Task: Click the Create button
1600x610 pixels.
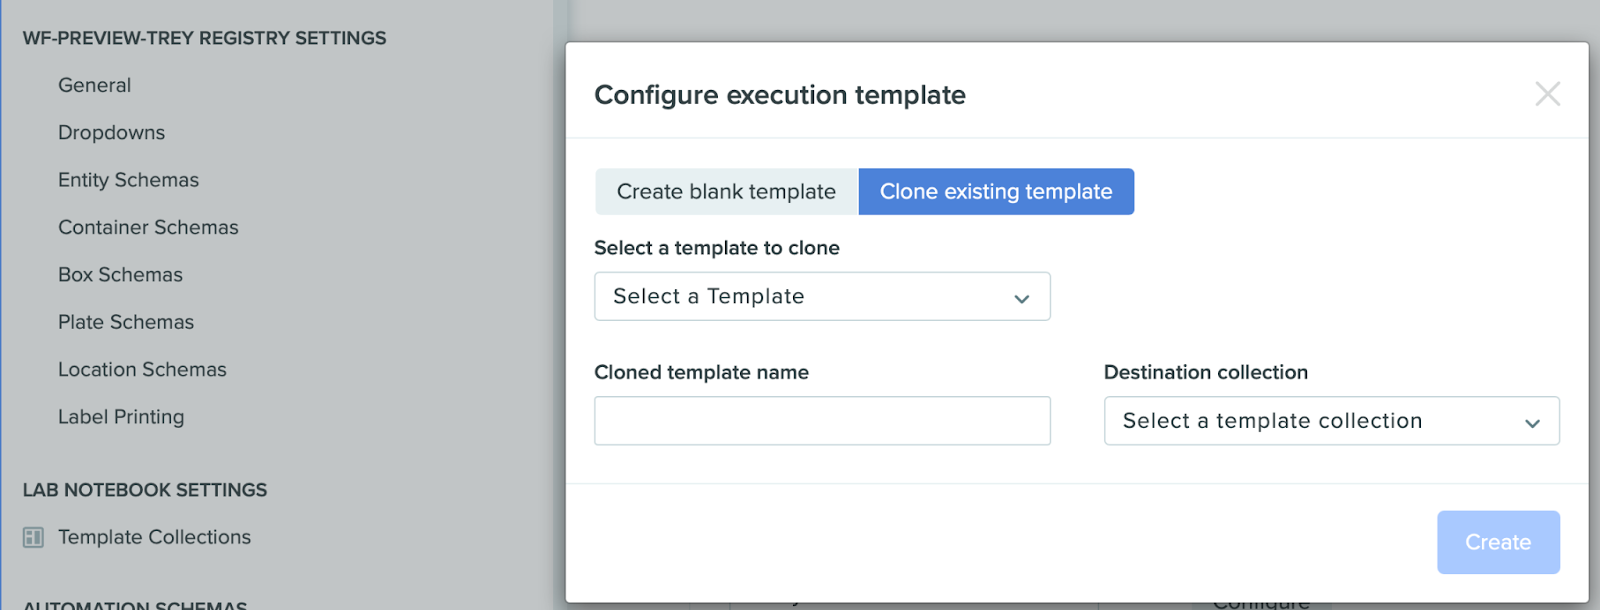Action: pyautogui.click(x=1498, y=542)
